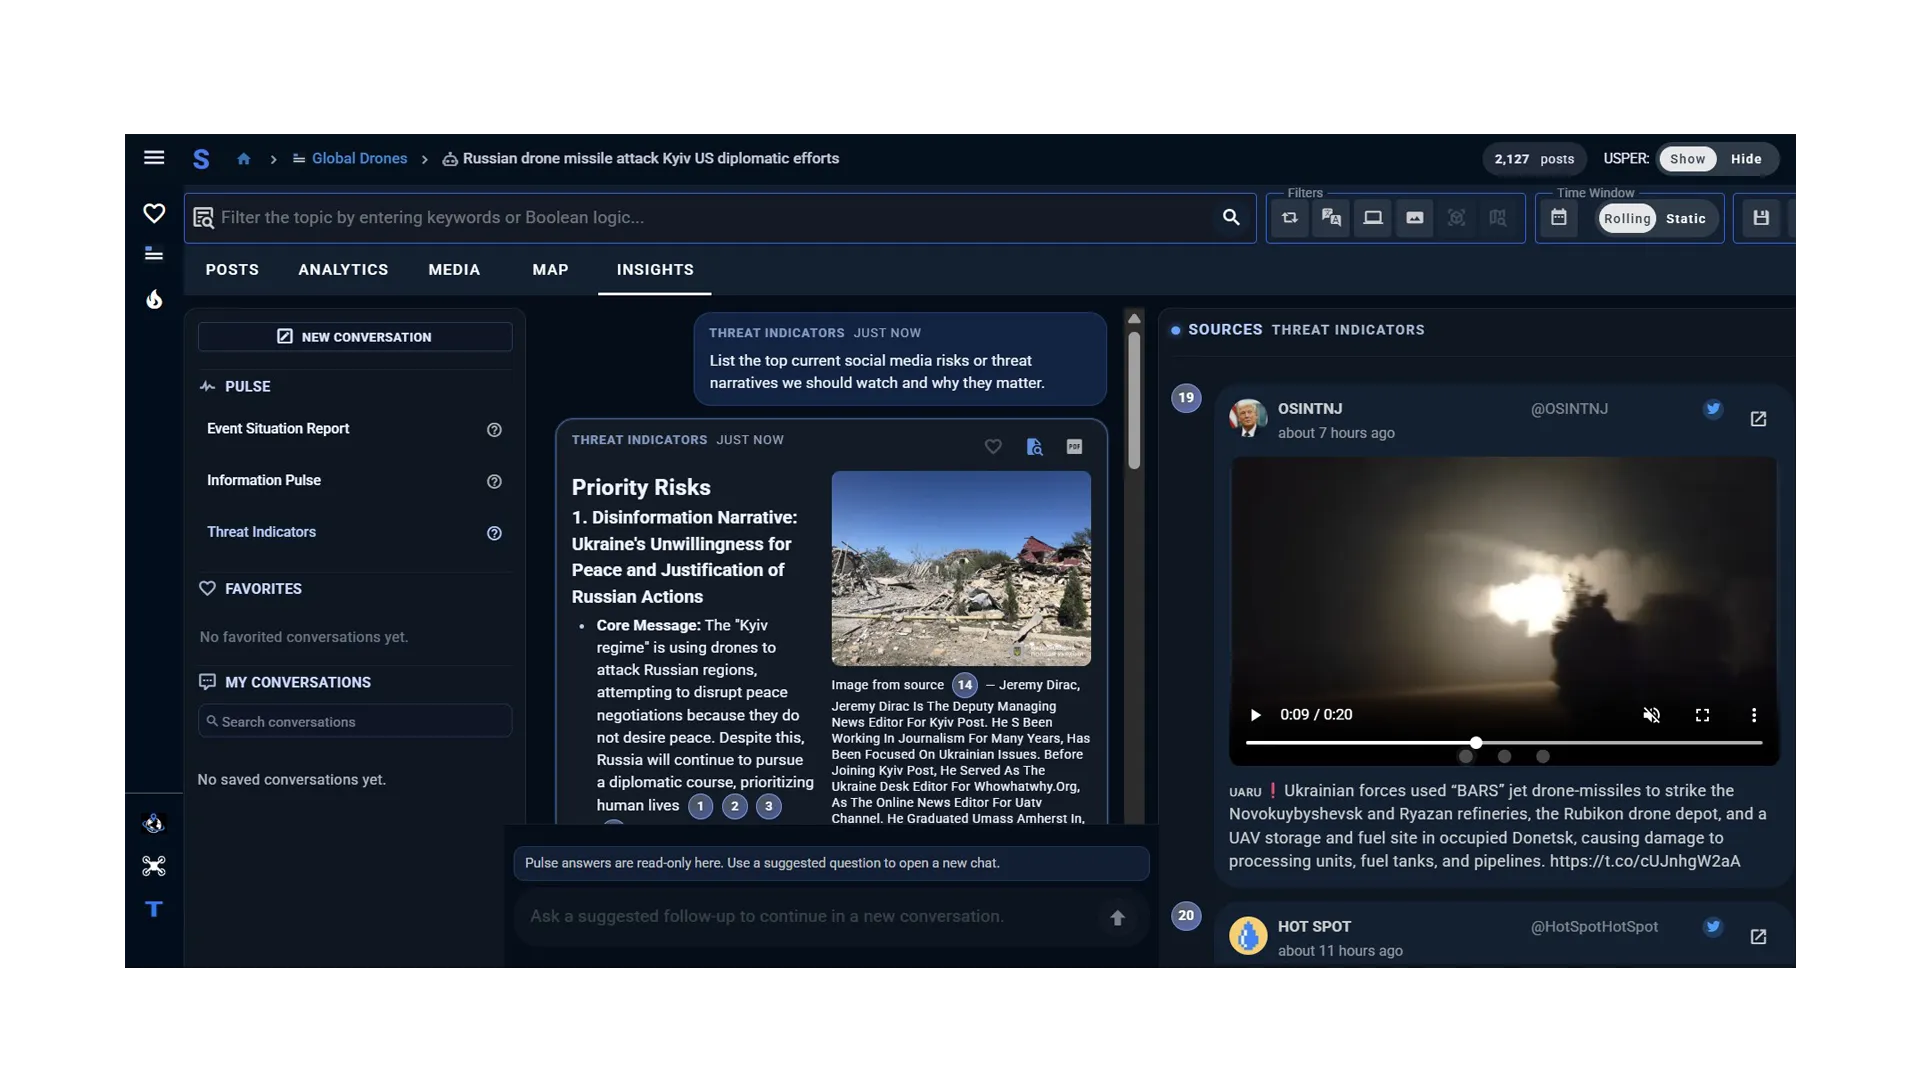
Task: Favorite the Threat Indicators answer
Action: pyautogui.click(x=993, y=447)
